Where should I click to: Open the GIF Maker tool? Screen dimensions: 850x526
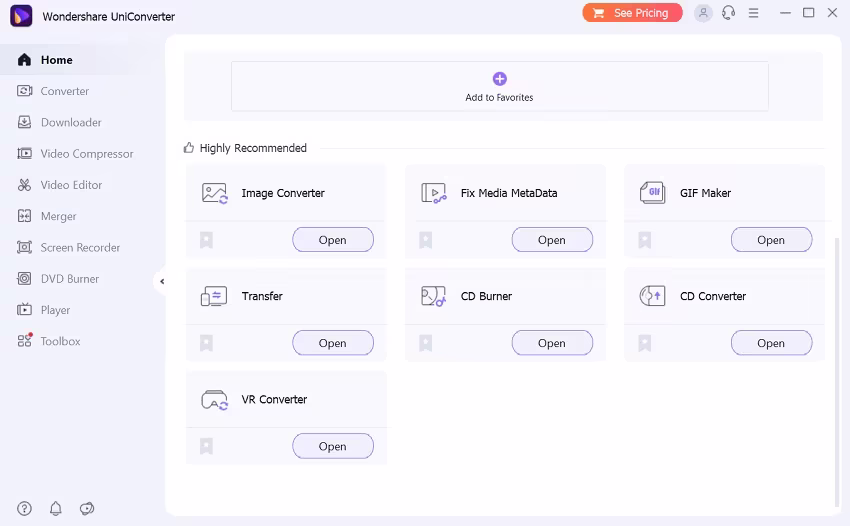[771, 240]
